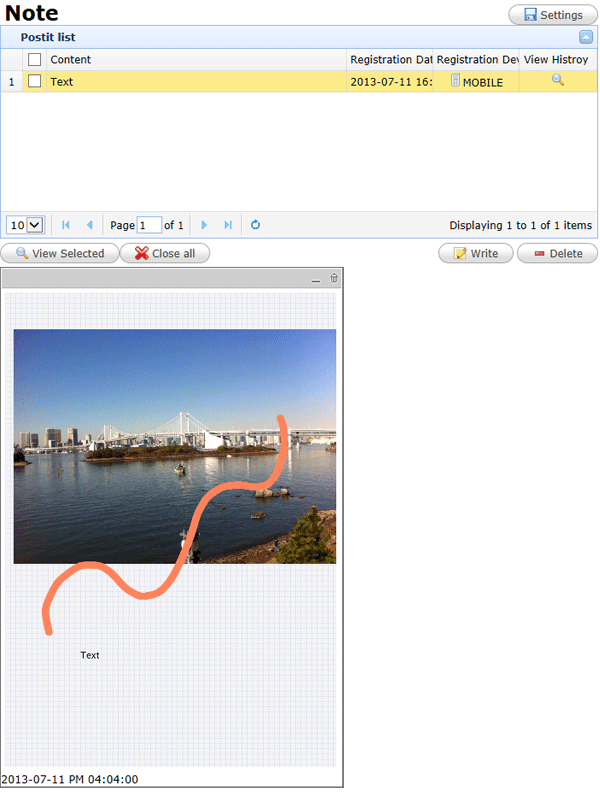
Task: Click the bridge photo in the note
Action: pyautogui.click(x=175, y=445)
